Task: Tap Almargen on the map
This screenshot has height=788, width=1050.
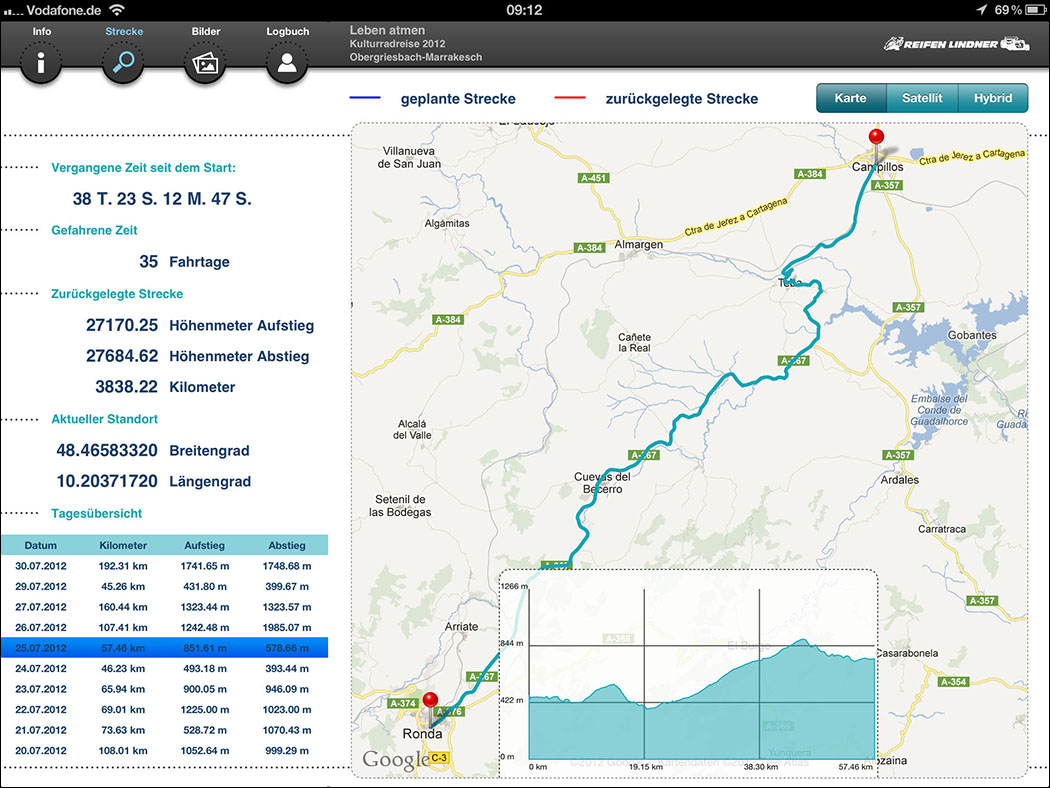Action: pos(639,244)
